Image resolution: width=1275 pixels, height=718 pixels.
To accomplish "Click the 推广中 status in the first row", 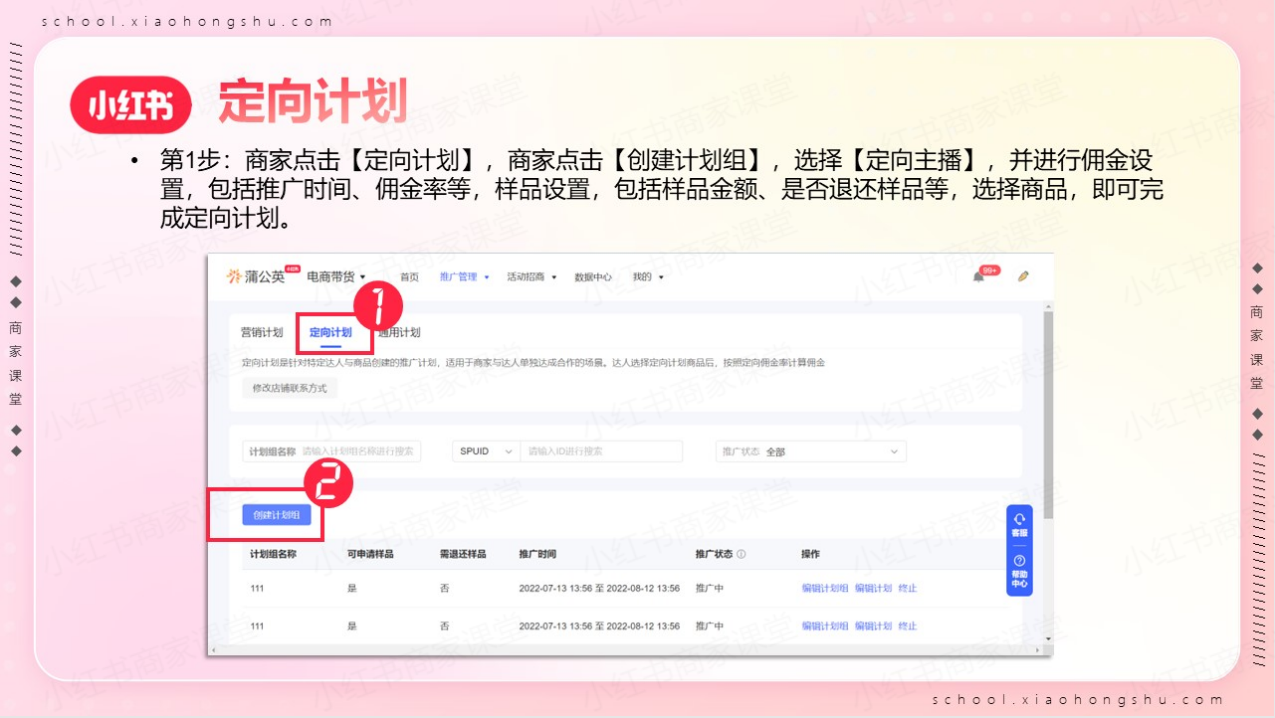I will (709, 588).
